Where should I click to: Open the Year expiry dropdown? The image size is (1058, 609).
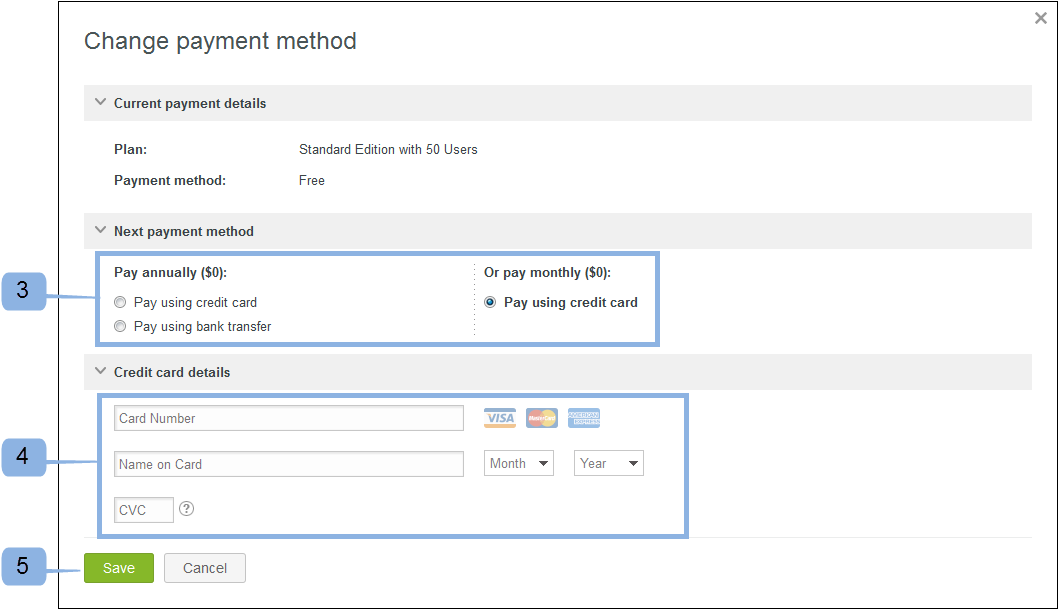point(608,463)
